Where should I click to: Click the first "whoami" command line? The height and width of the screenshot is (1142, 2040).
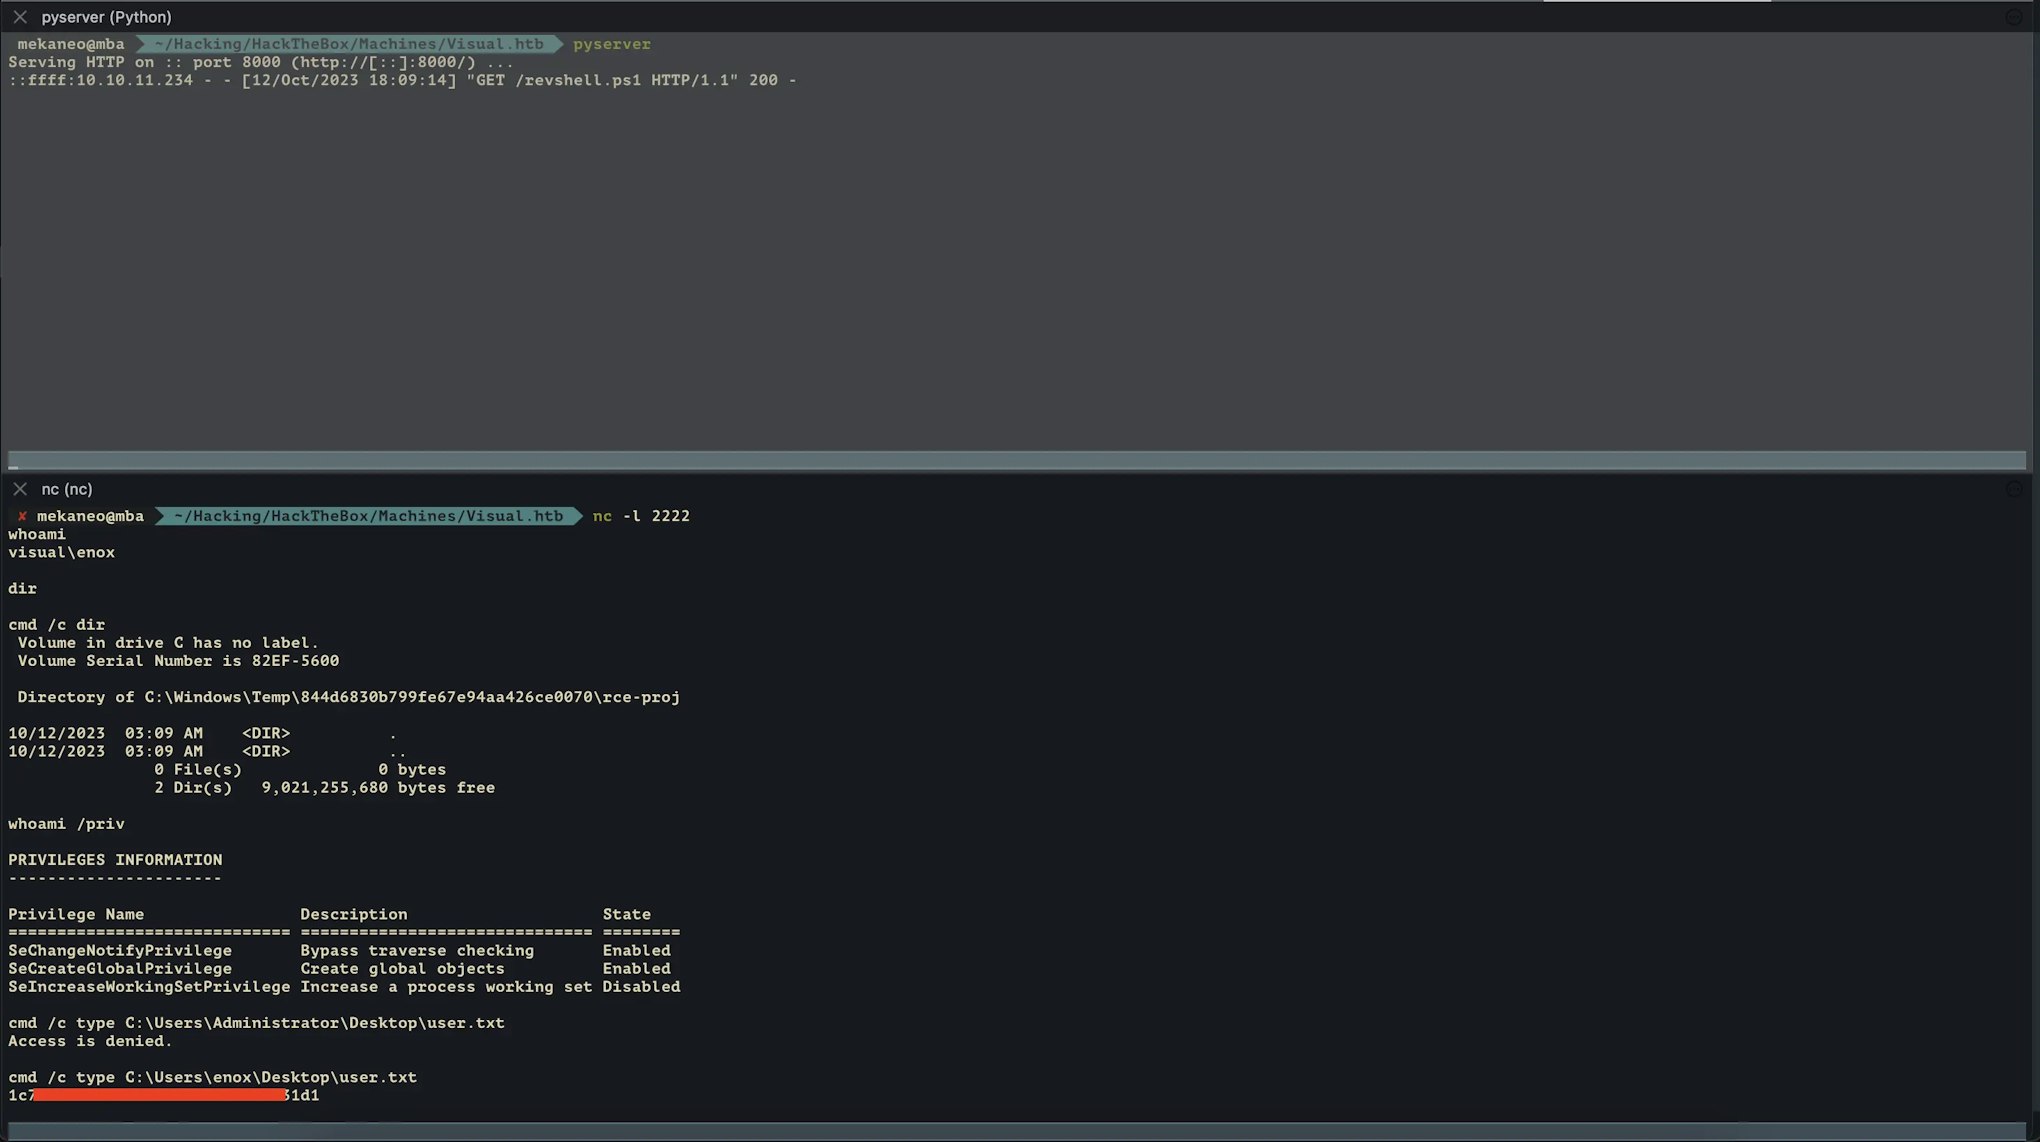37,534
